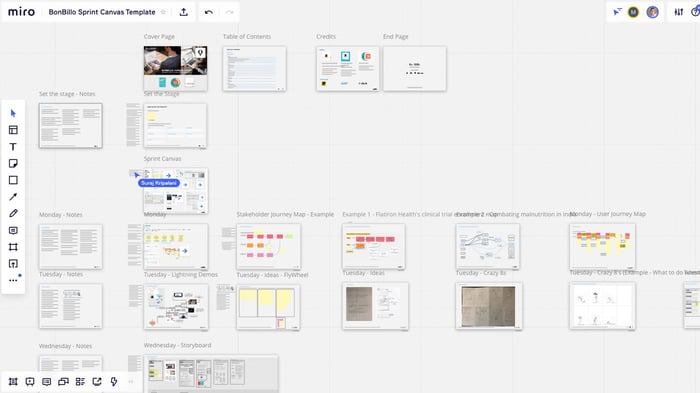Collapse the bottom toolbar with chevron
Viewport: 700px width, 393px height.
click(131, 381)
